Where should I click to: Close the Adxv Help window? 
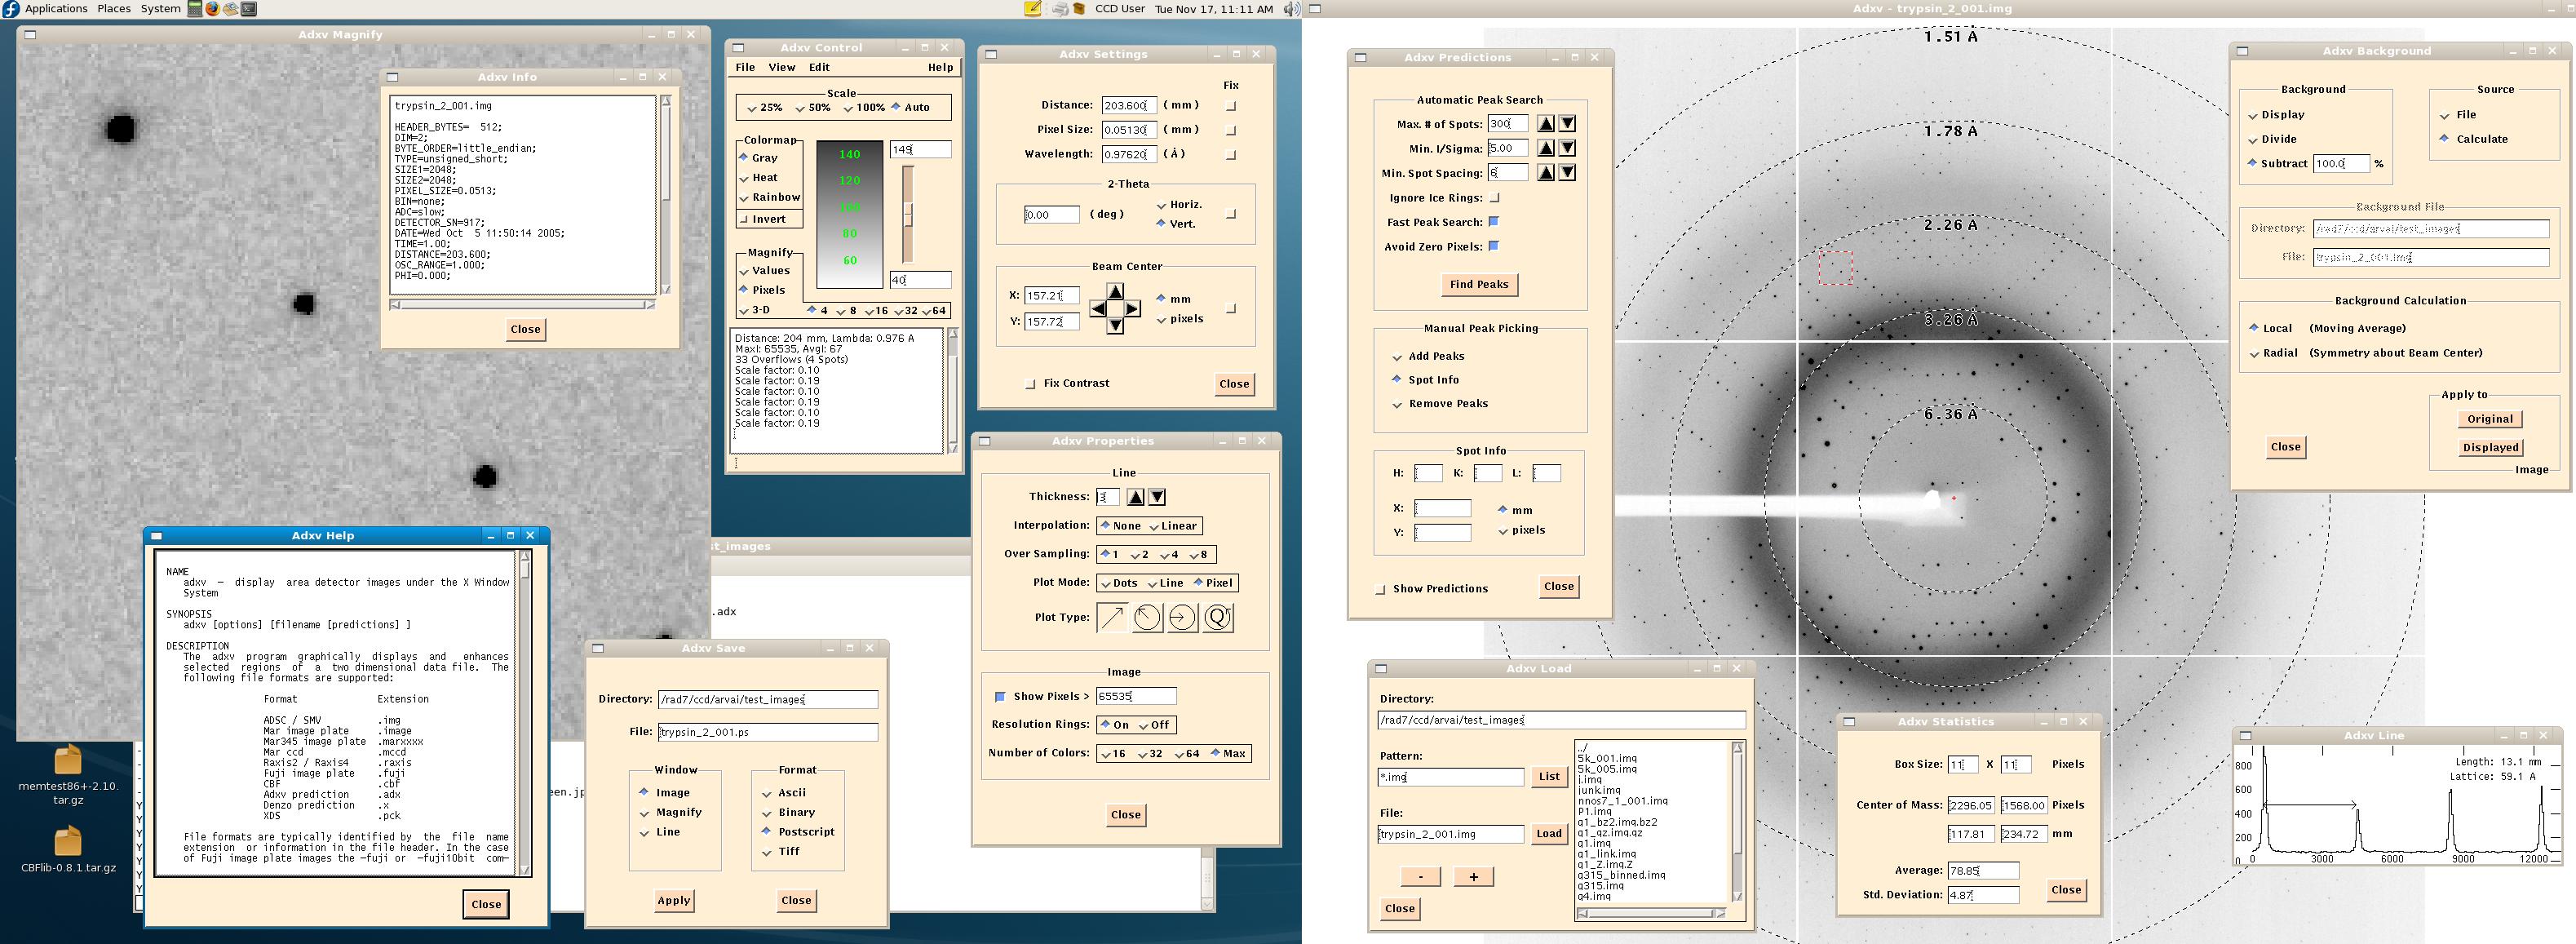486,905
